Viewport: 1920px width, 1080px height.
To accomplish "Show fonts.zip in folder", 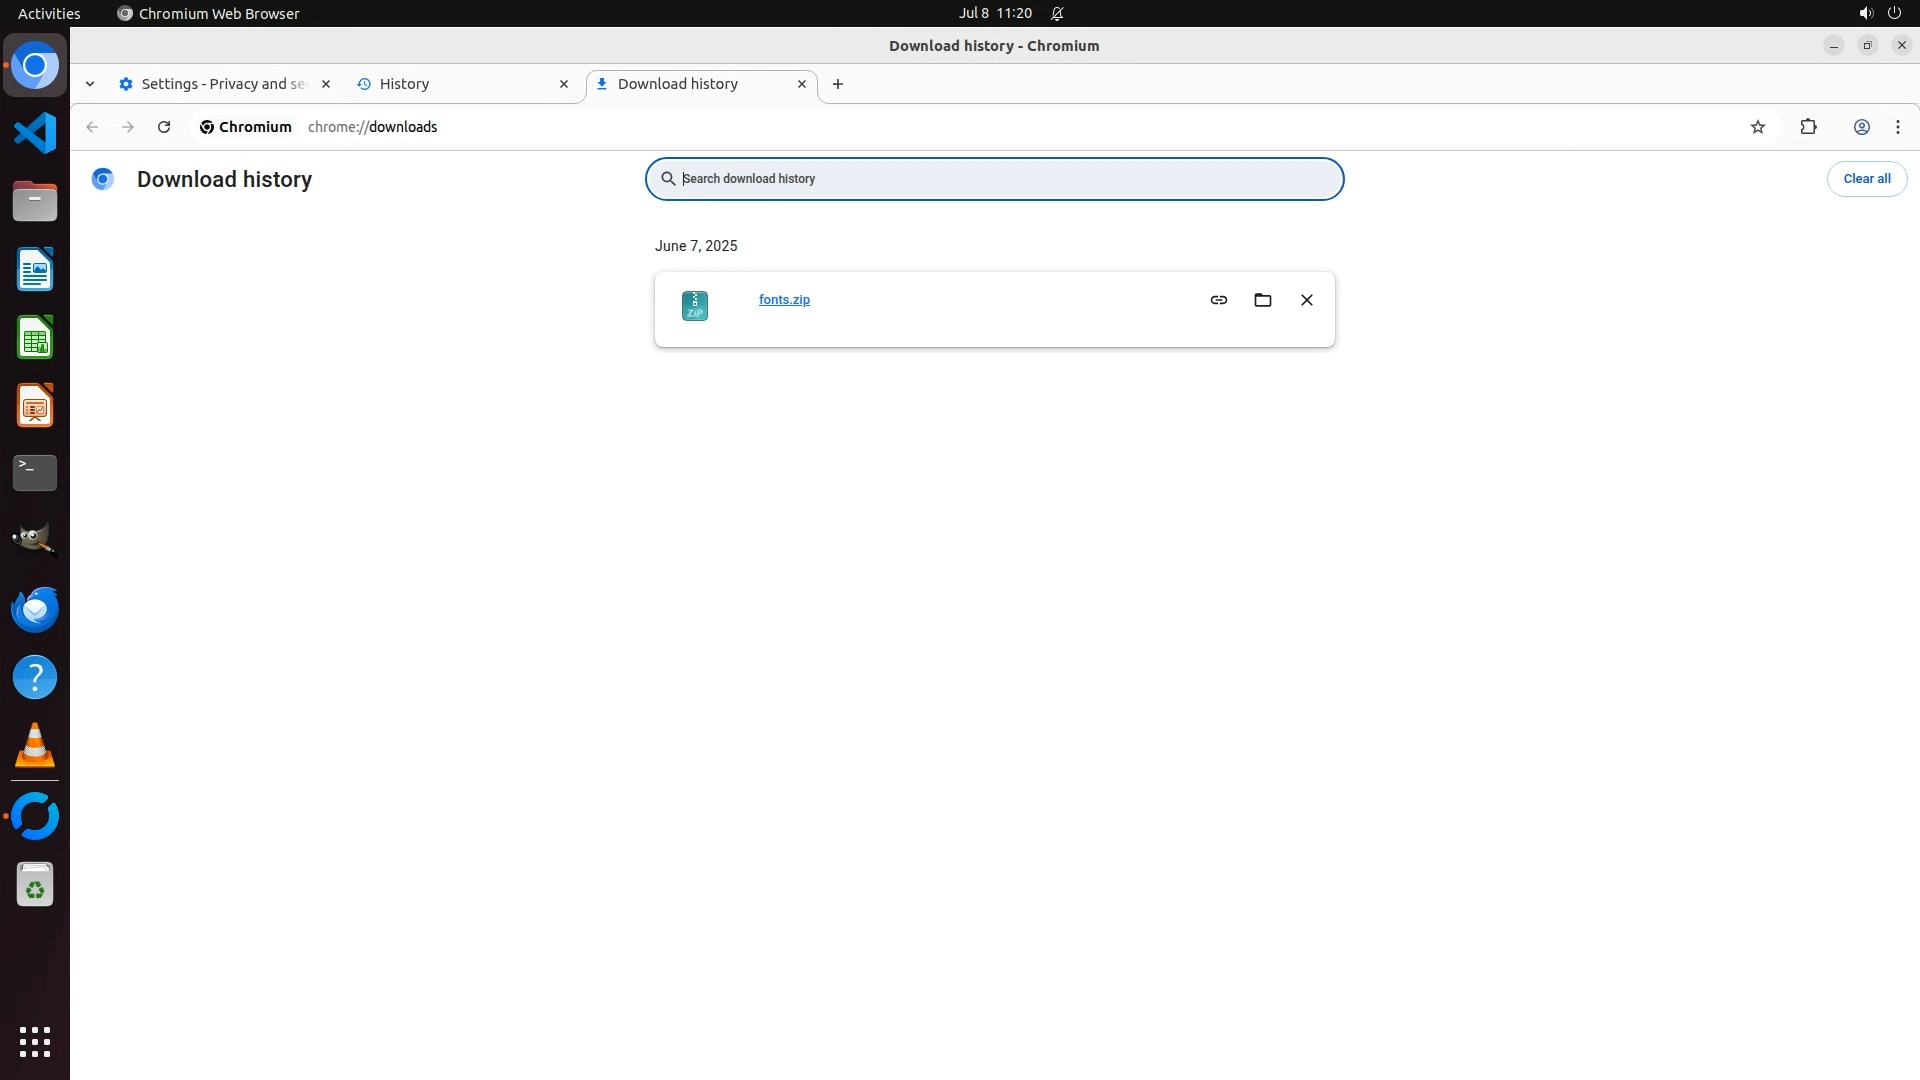I will click(1262, 300).
